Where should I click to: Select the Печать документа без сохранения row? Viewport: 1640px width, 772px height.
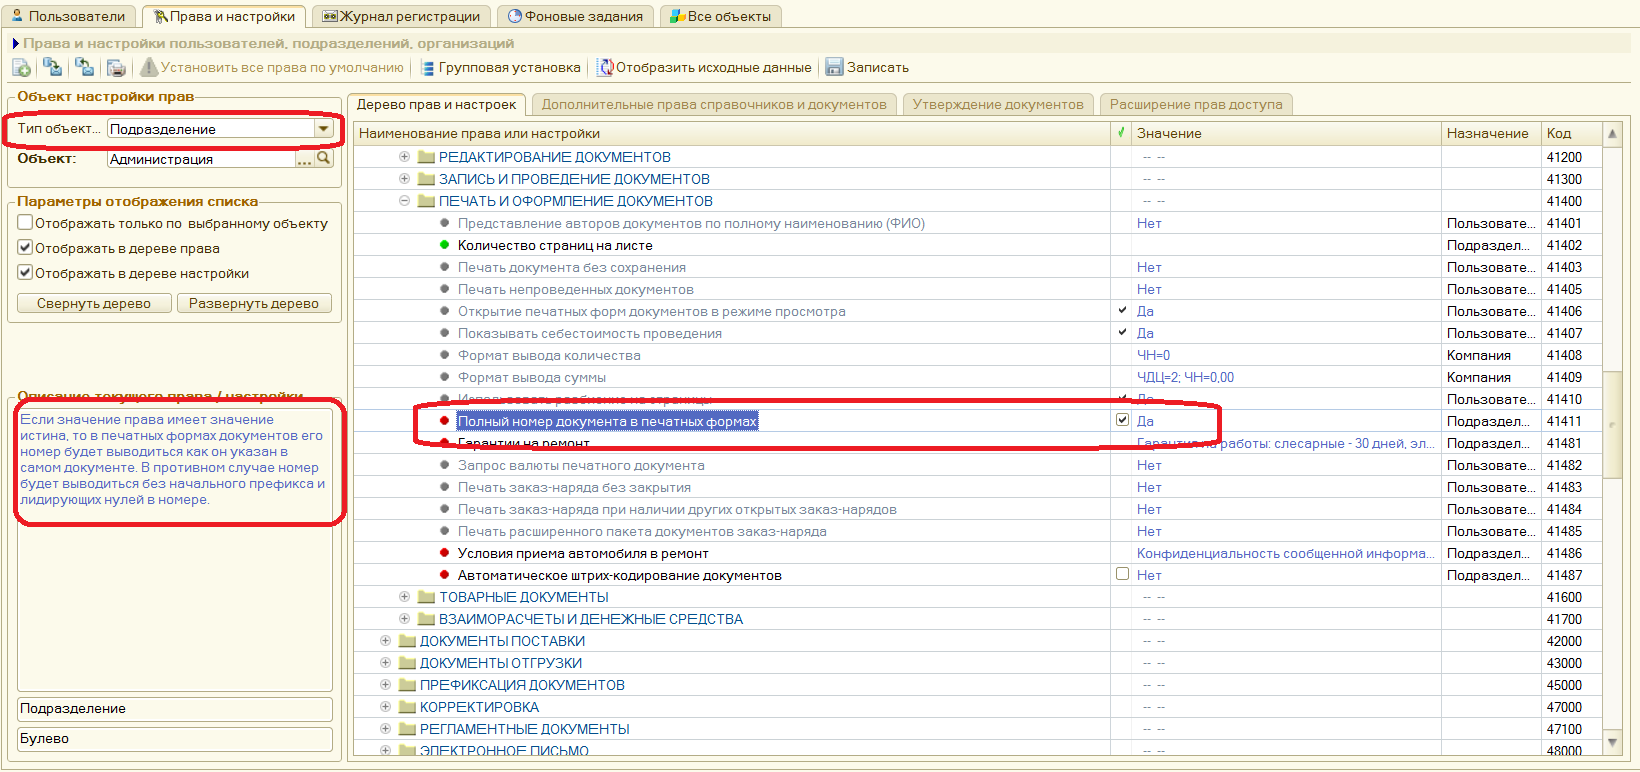977,267
